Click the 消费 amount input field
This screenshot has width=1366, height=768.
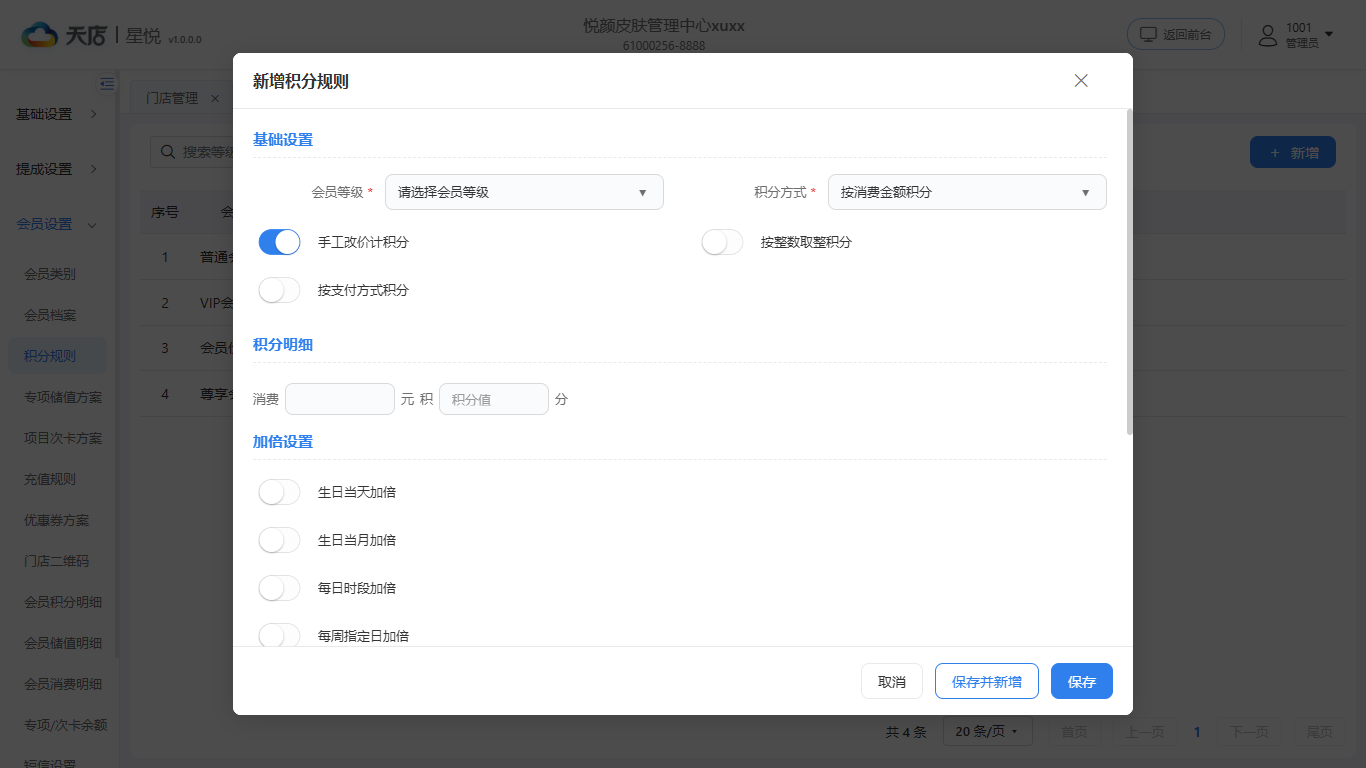point(340,399)
